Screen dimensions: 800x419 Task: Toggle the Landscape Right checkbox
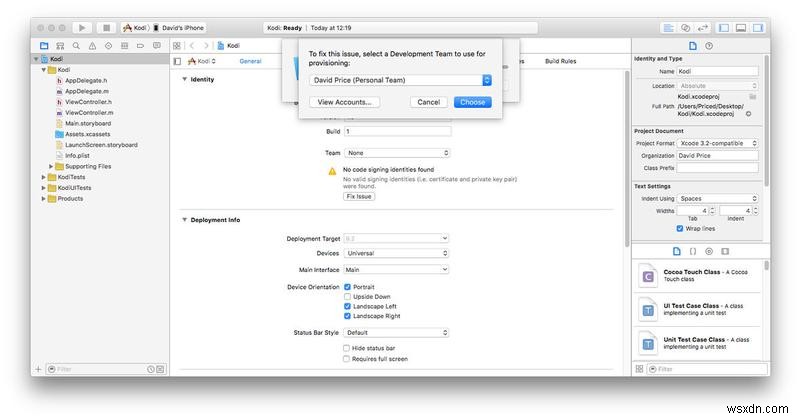tap(347, 316)
